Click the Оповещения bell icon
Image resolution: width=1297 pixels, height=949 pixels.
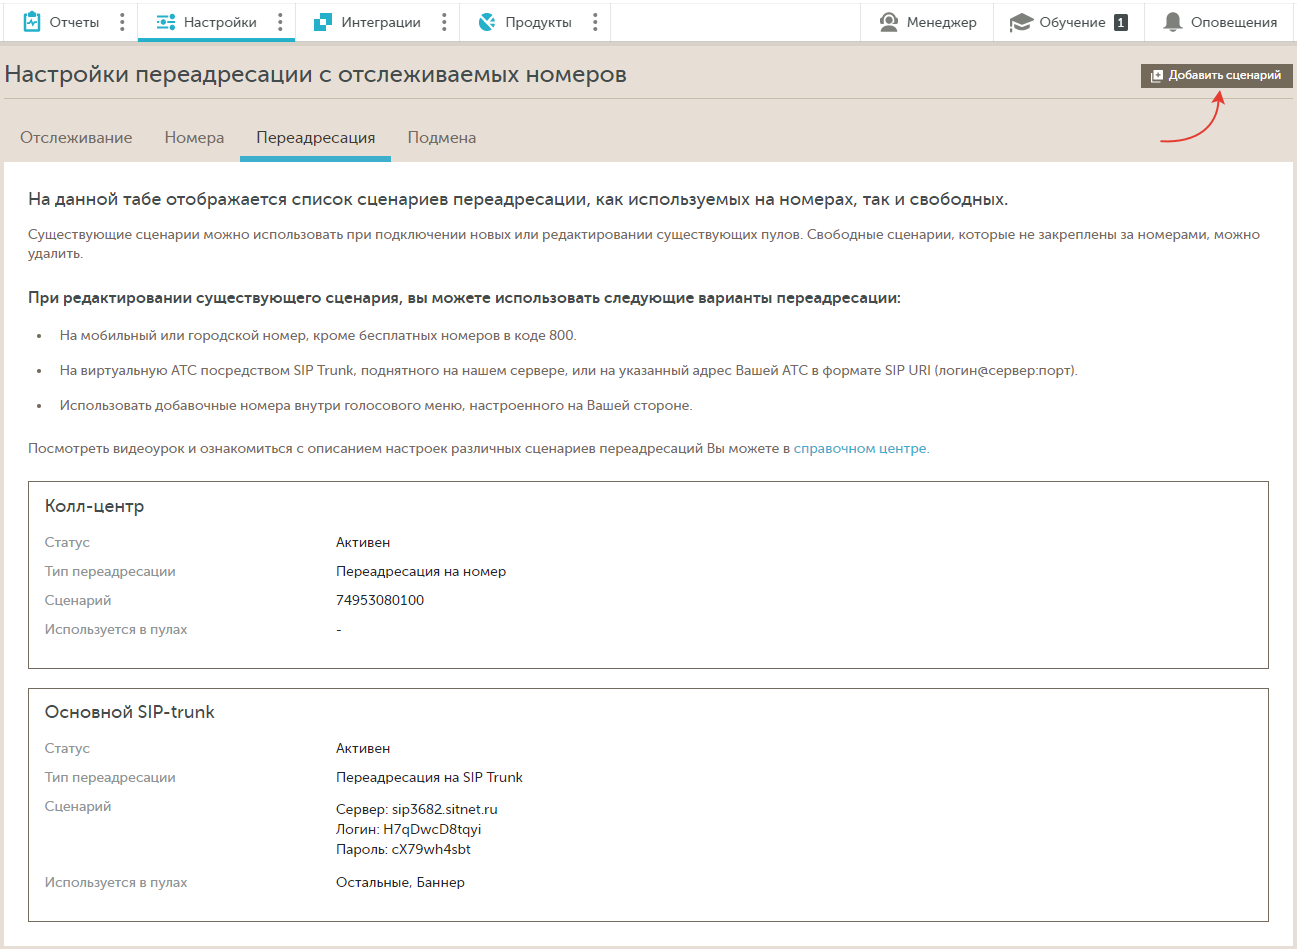click(1173, 22)
